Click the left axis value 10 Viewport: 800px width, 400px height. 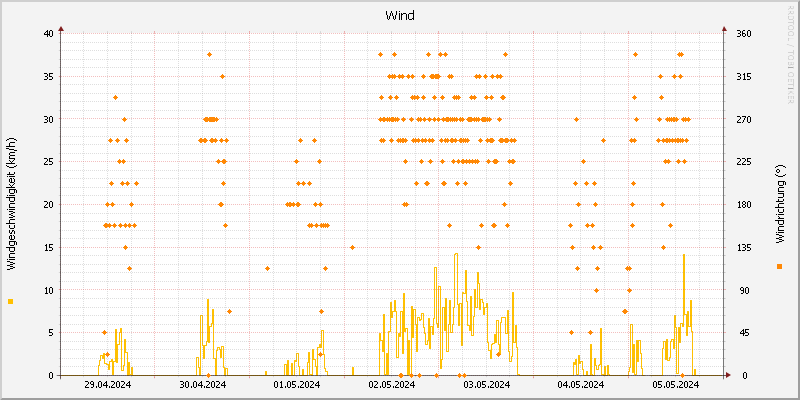pos(48,290)
